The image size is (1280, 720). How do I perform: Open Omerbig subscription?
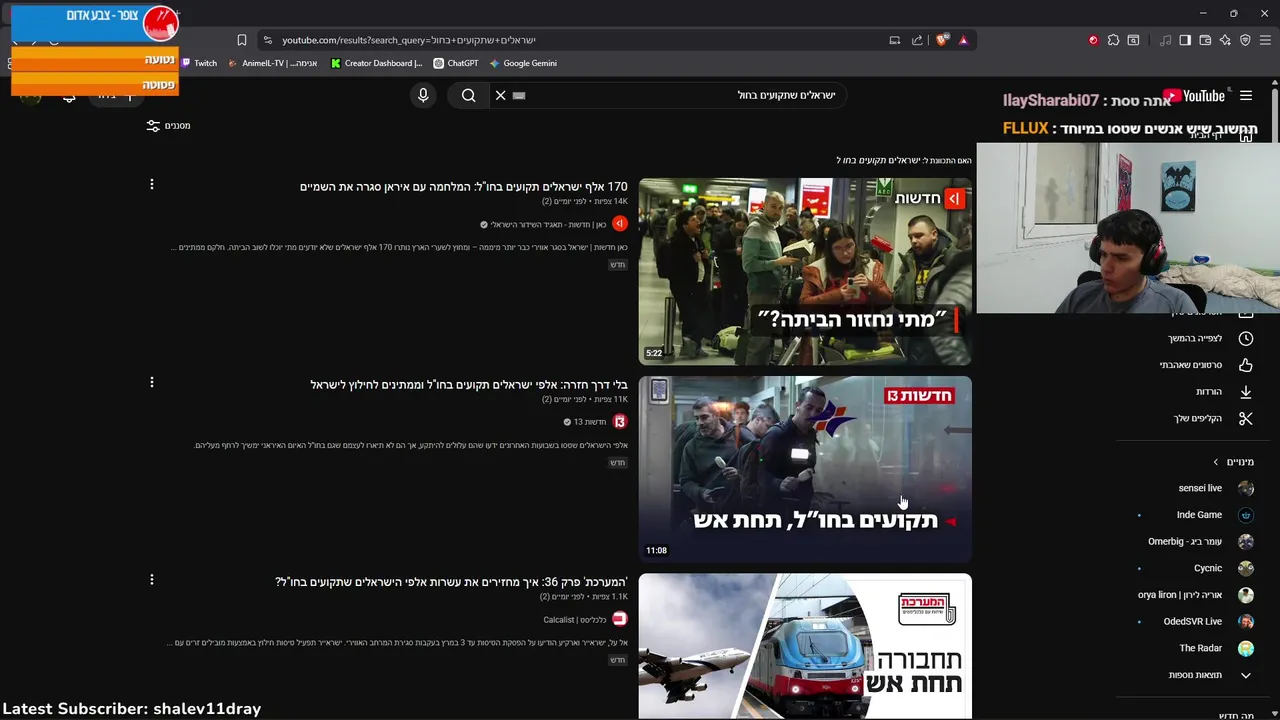pos(1200,542)
